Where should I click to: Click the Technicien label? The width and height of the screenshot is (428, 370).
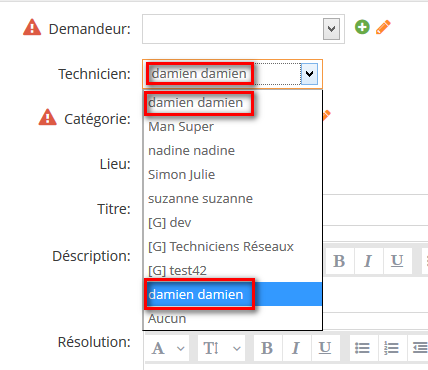point(94,74)
